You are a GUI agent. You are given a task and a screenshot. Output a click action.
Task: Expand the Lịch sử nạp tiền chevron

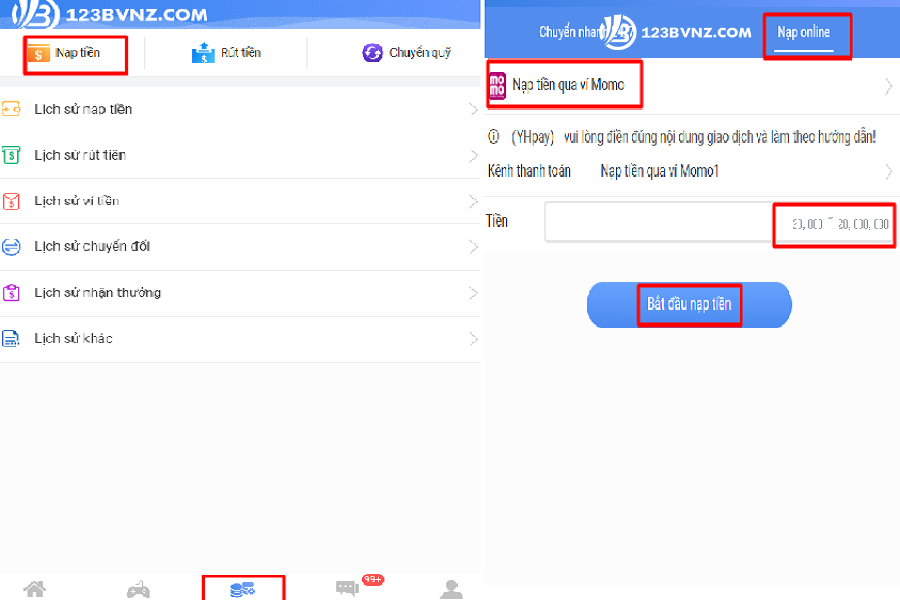473,109
